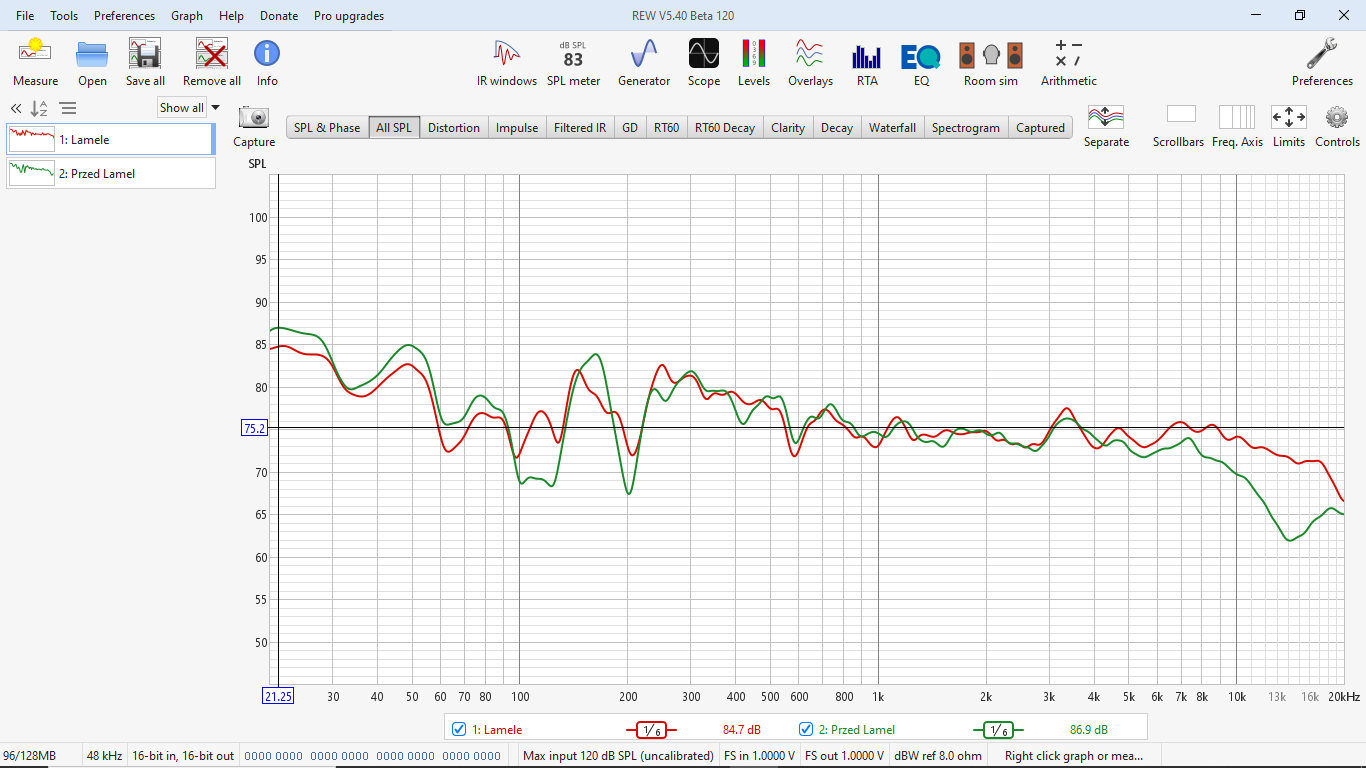Image resolution: width=1366 pixels, height=768 pixels.
Task: Launch the signal Generator
Action: (x=644, y=62)
